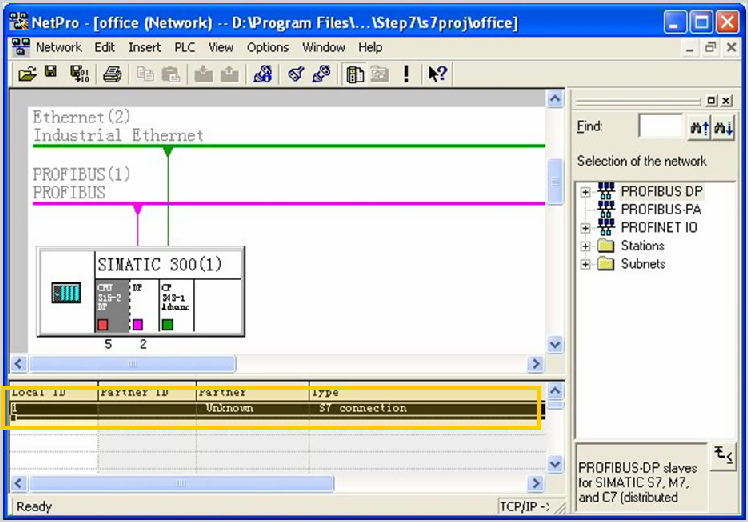Open the Edit menu
The width and height of the screenshot is (748, 522).
(x=104, y=48)
